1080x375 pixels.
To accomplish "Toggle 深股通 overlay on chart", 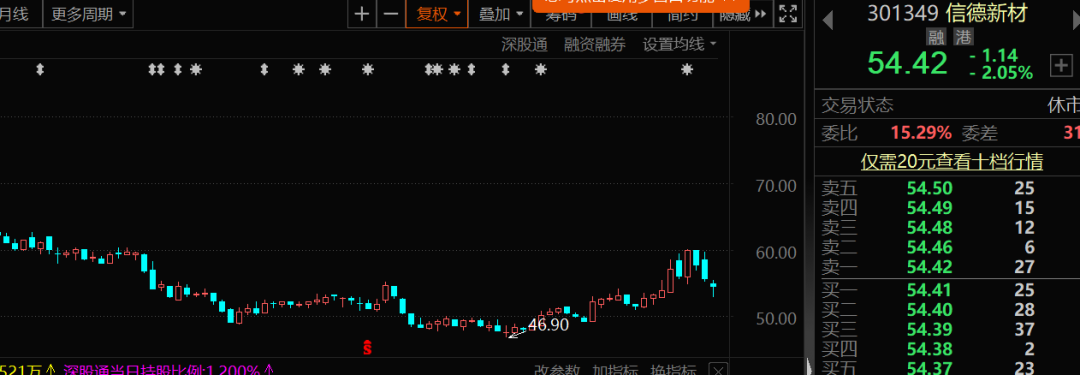I will point(524,45).
